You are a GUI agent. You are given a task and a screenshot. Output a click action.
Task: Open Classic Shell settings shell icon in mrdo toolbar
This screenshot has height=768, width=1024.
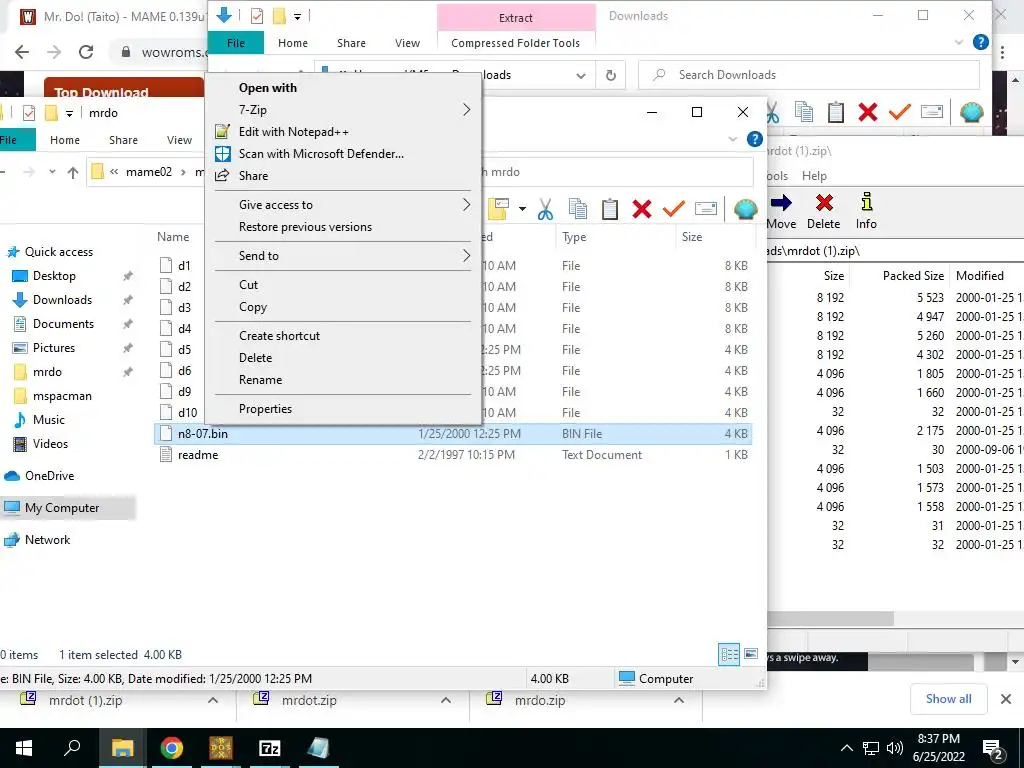[745, 209]
